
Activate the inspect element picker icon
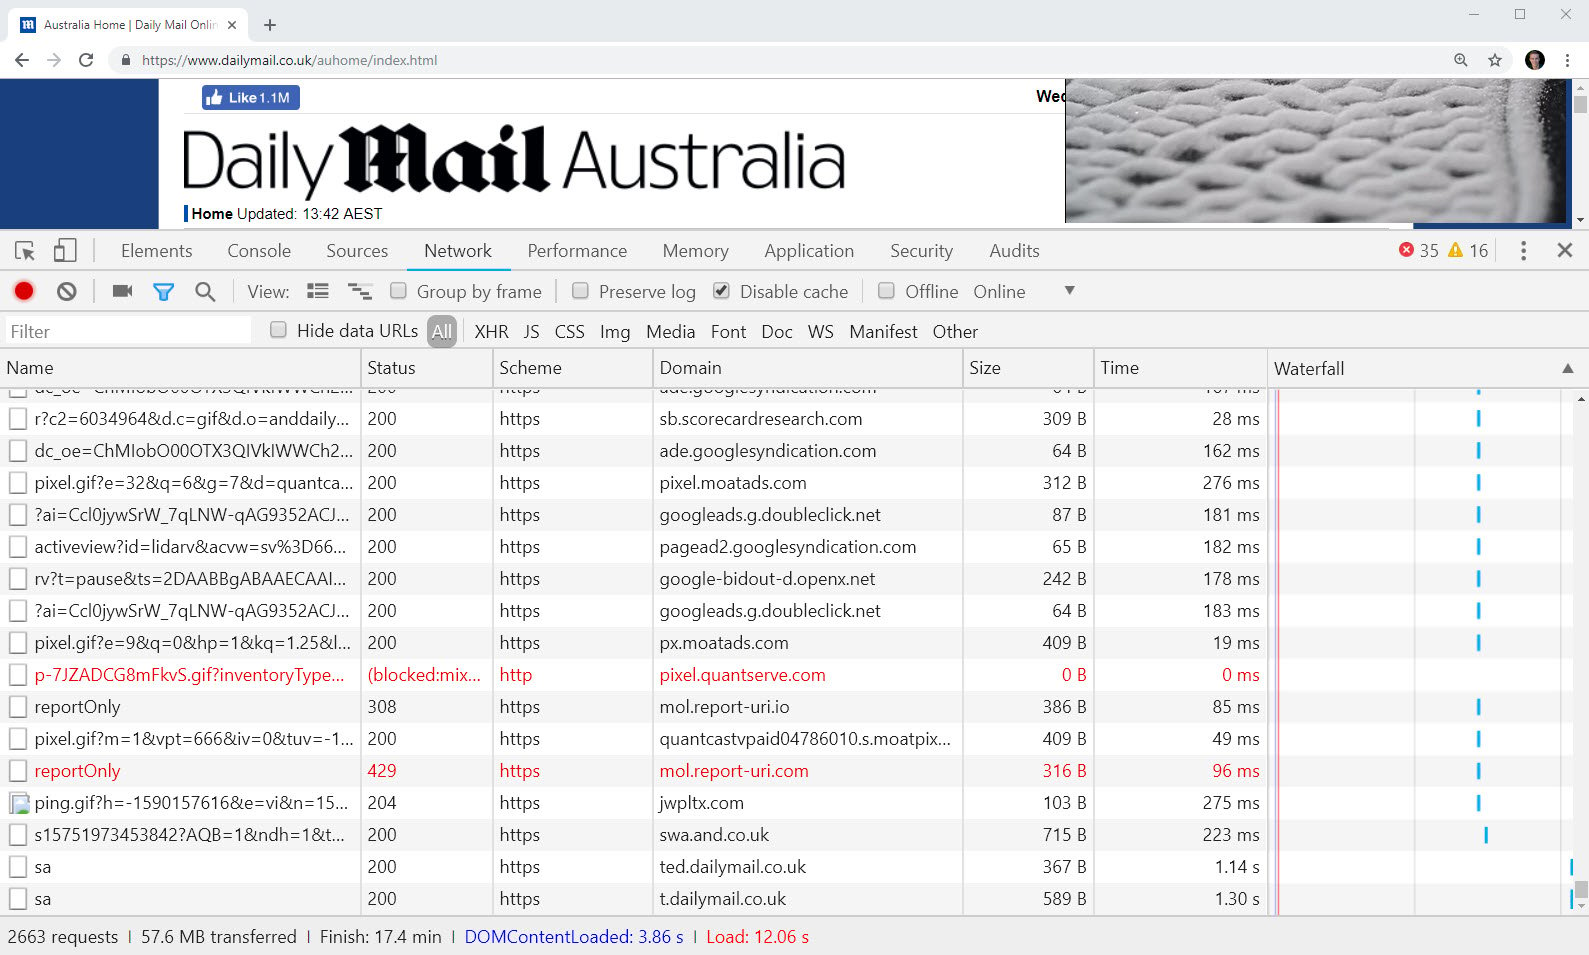[25, 251]
